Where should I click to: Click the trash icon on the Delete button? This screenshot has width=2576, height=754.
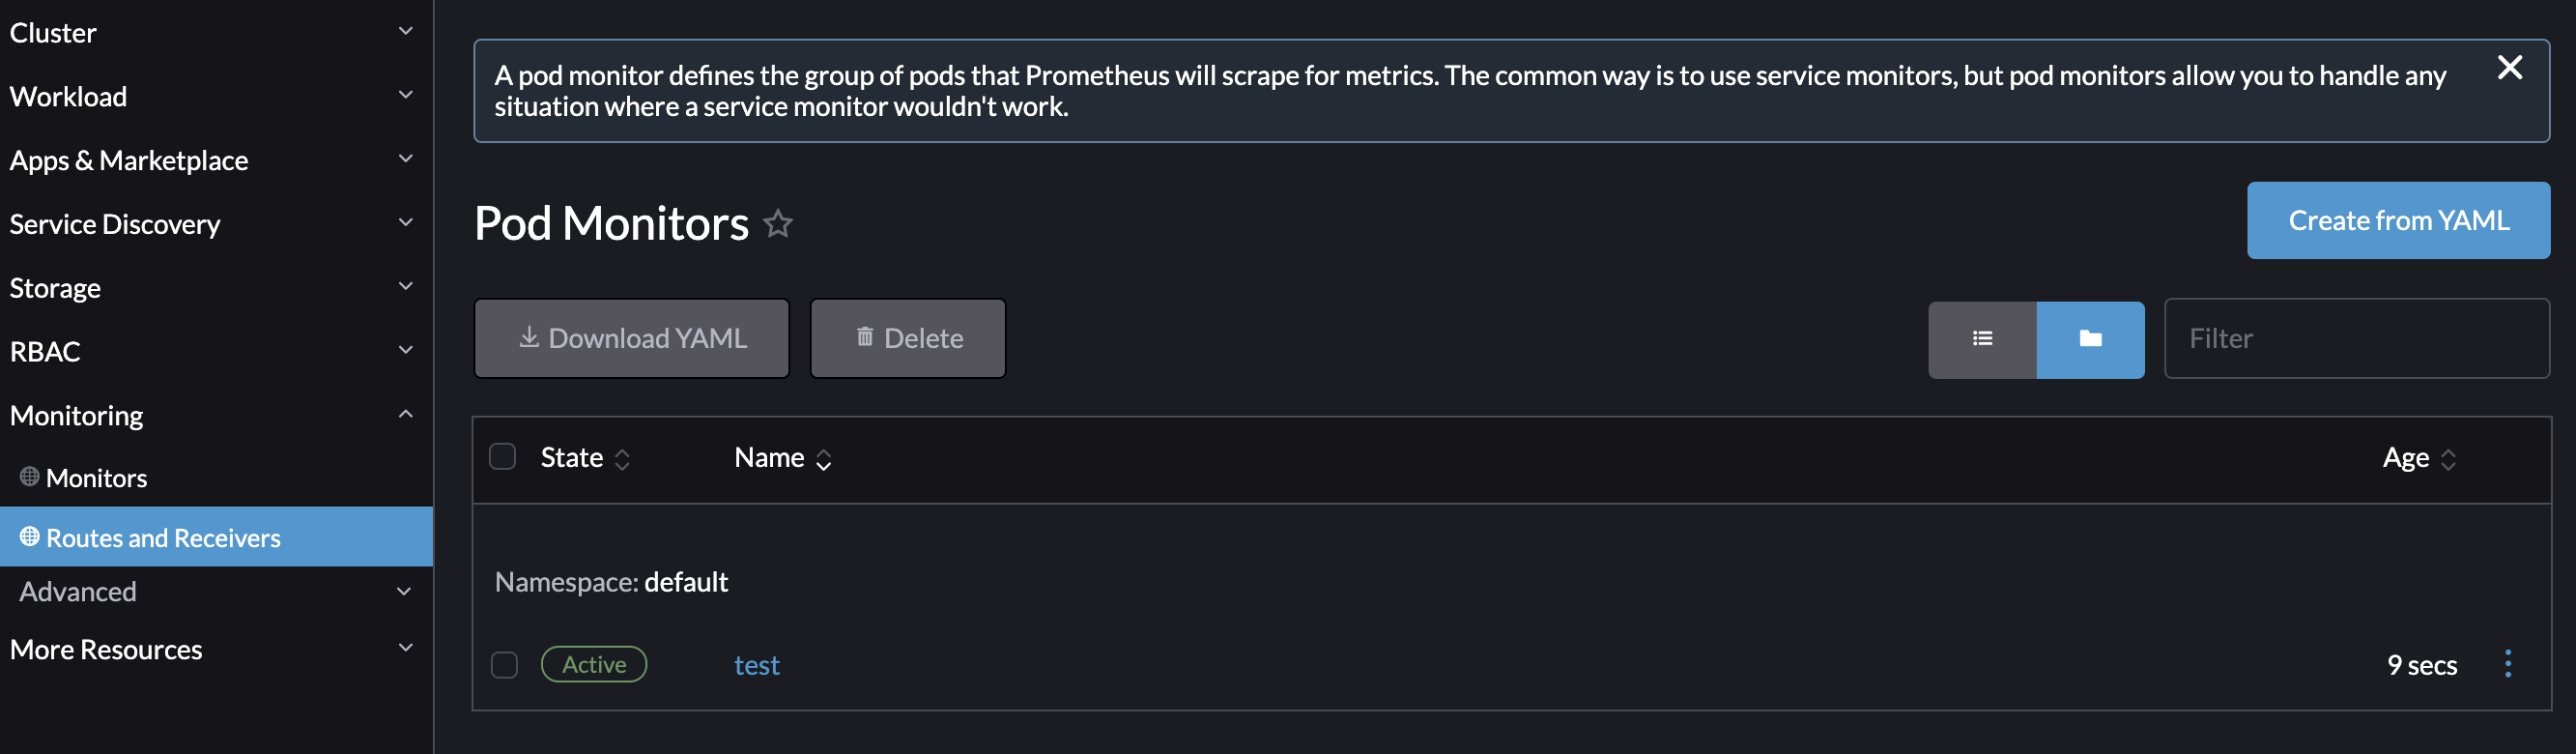coord(864,338)
